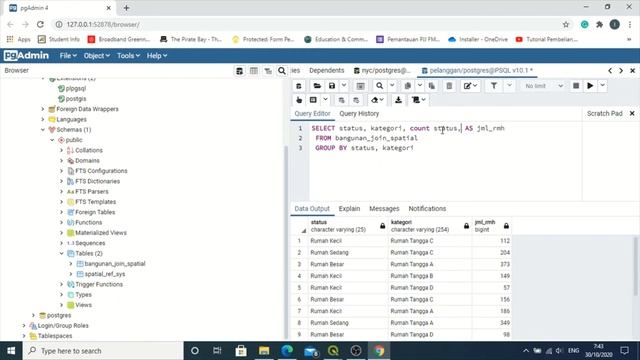The height and width of the screenshot is (360, 640).
Task: Click the Search Objects magnifier in Browser
Action: (282, 71)
